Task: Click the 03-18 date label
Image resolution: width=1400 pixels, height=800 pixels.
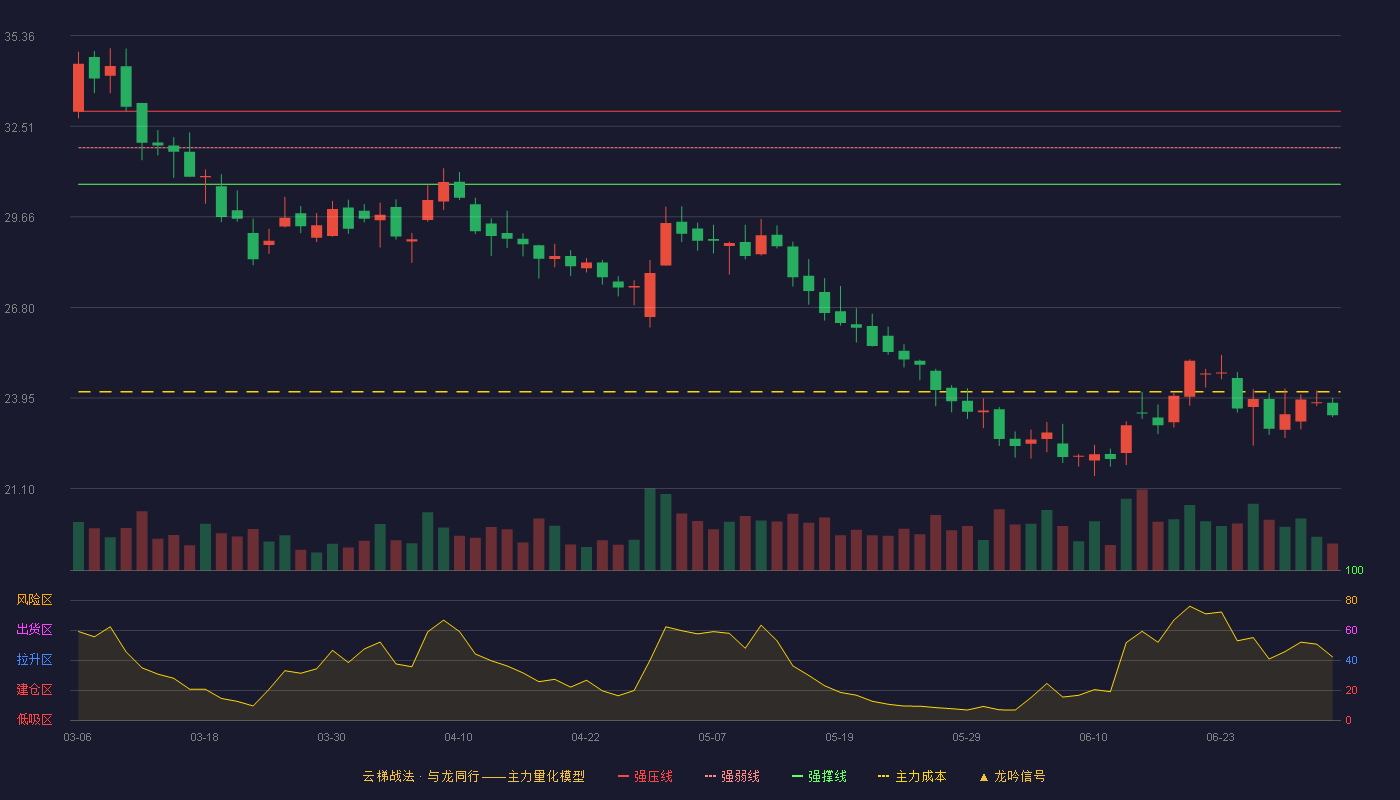Action: click(x=204, y=737)
